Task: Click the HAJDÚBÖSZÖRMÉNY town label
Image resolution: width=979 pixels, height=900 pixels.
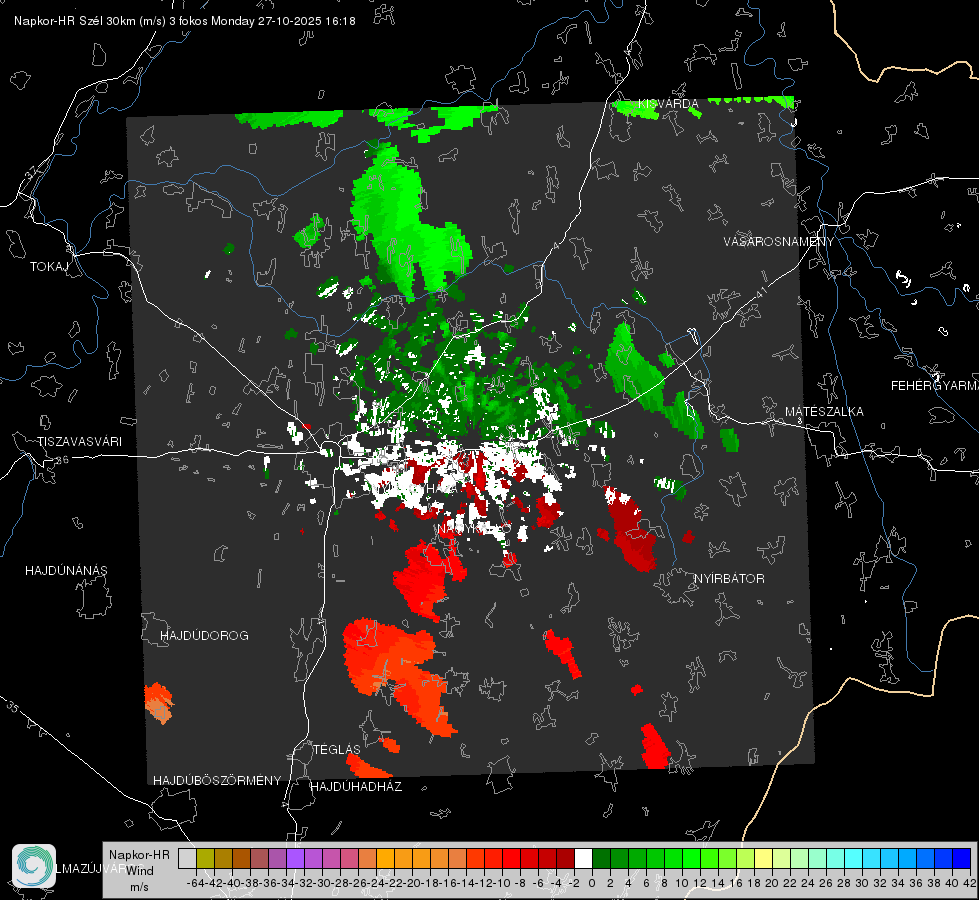Action: 217,780
